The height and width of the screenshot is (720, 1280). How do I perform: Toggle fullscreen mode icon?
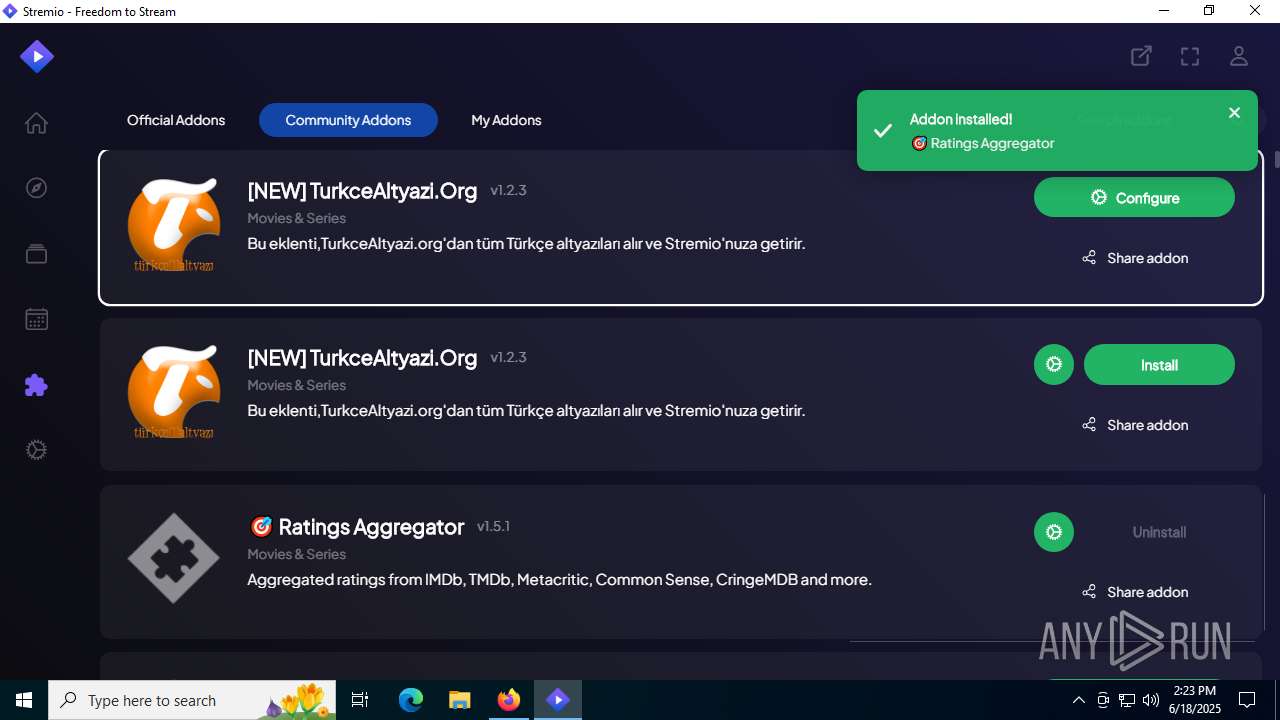[x=1190, y=56]
